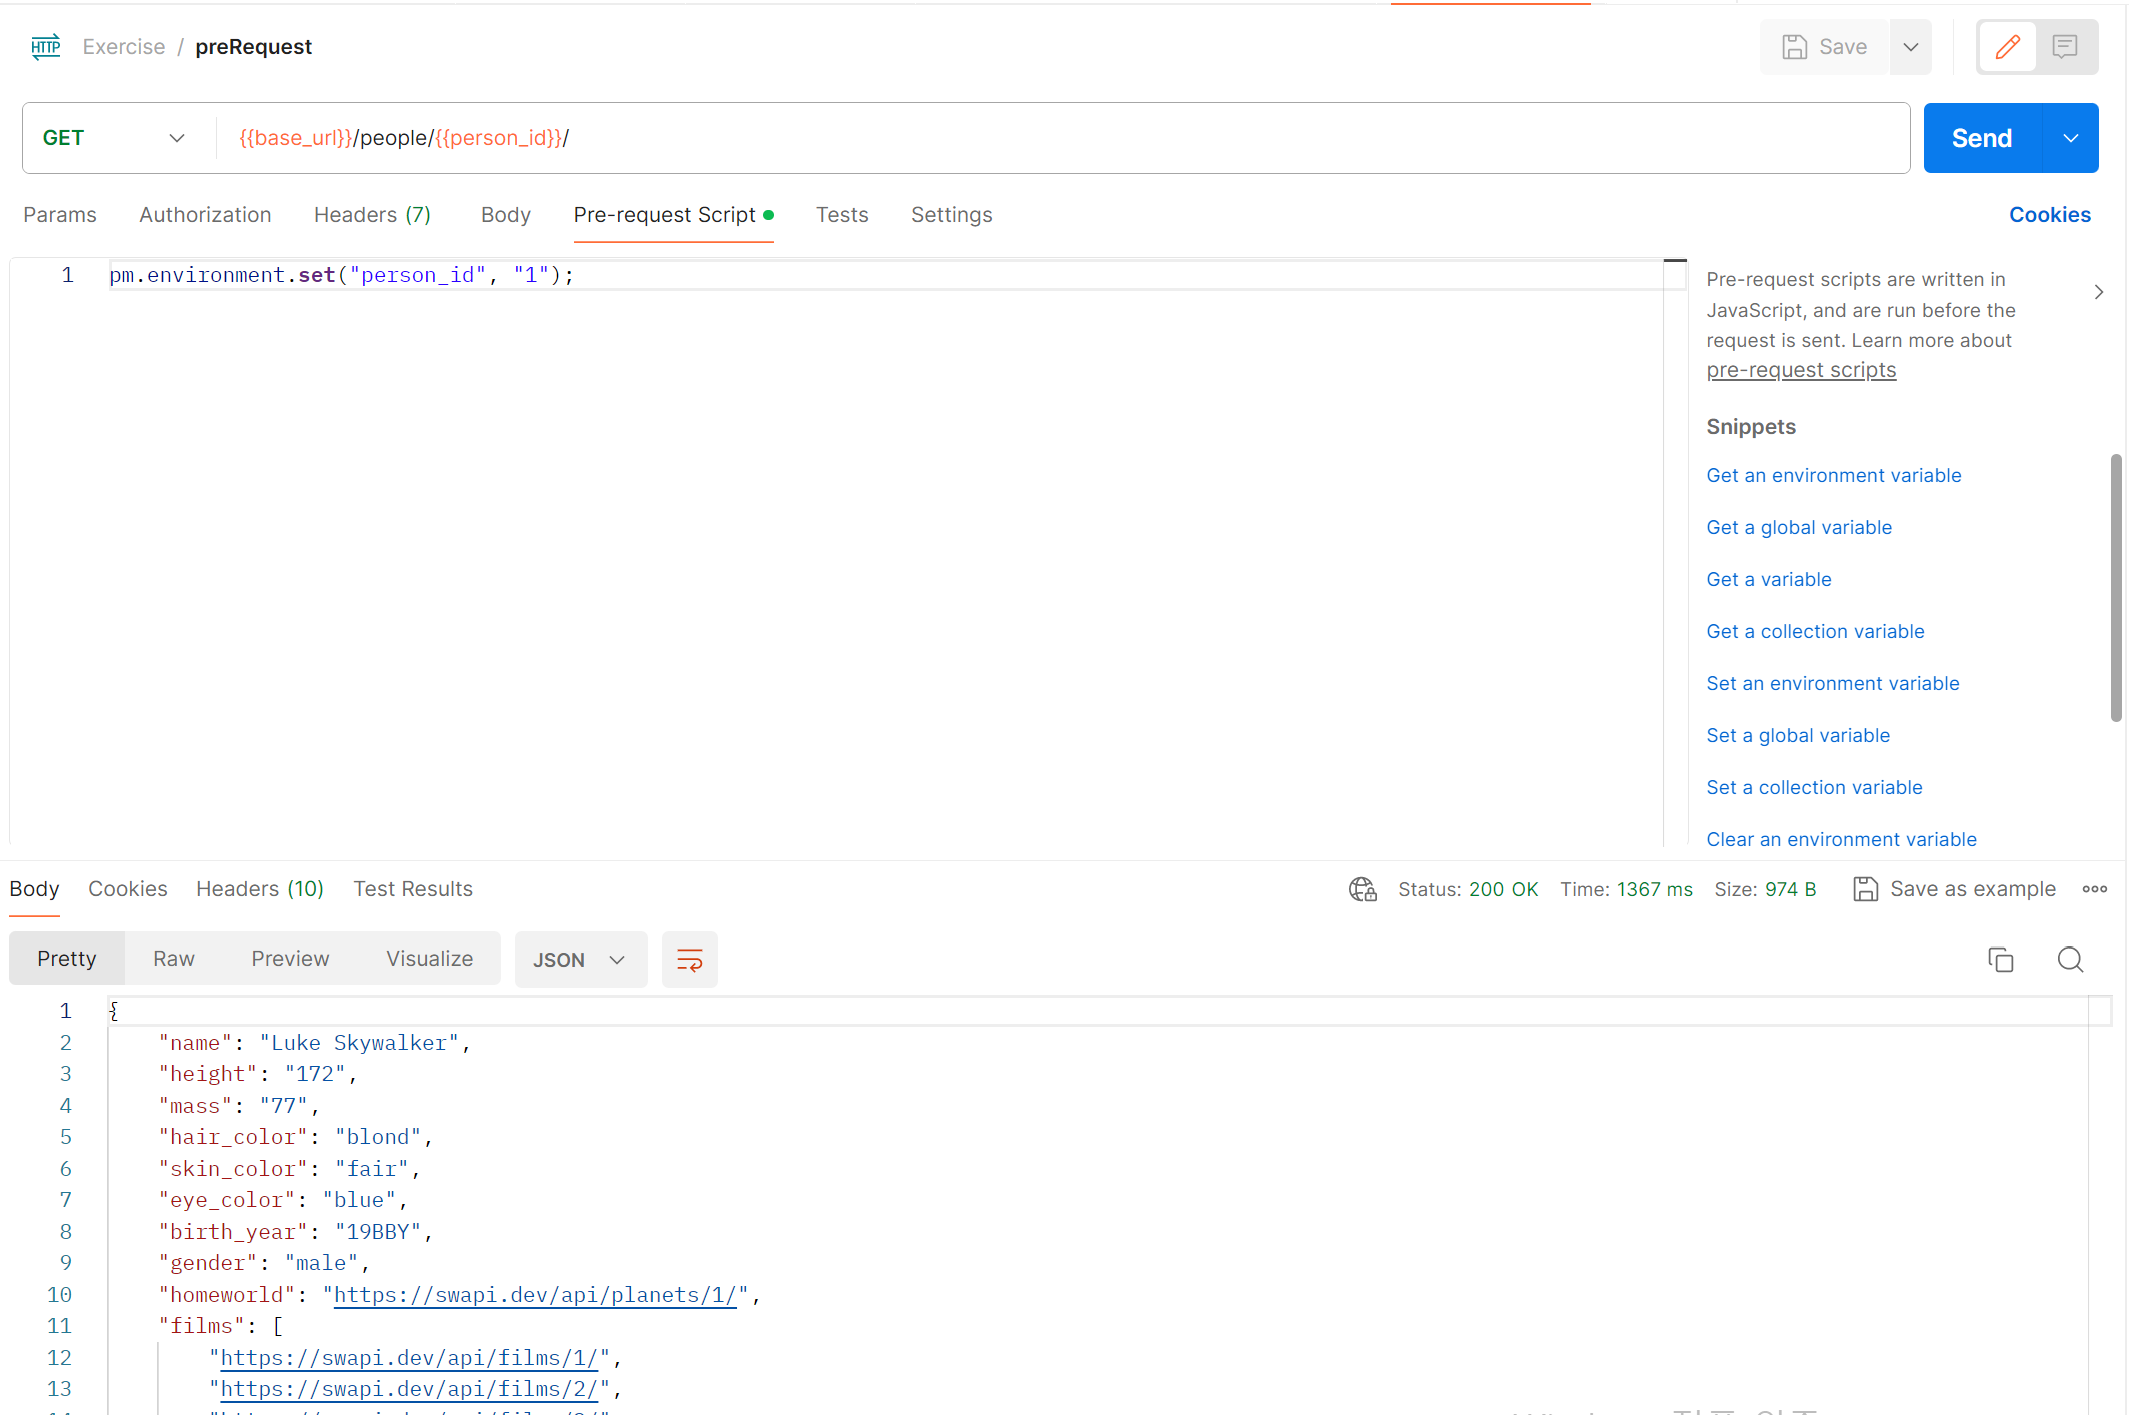Screen dimensions: 2129x1415
Task: Open the pre-request scripts help link
Action: click(x=1801, y=370)
